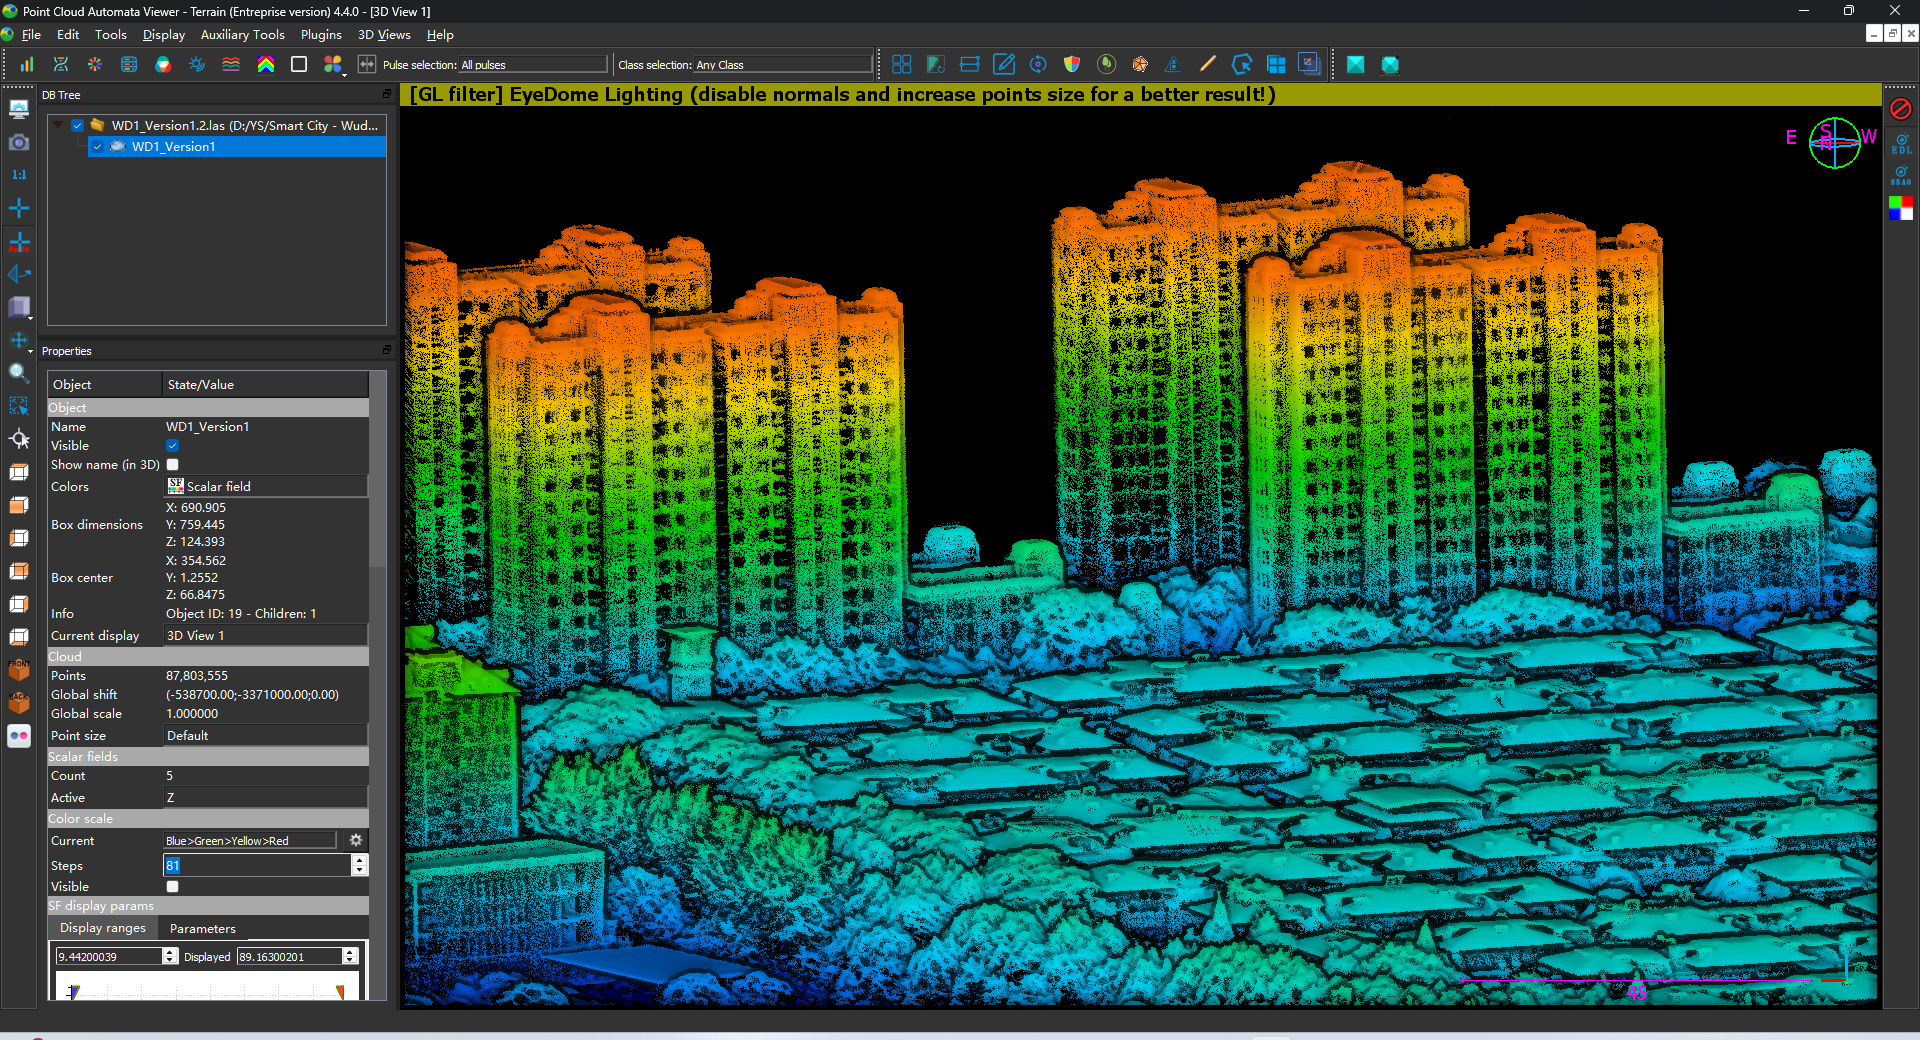Click the rainbow color scale toolbar icon
Screen dimensions: 1920x1040
click(x=265, y=65)
